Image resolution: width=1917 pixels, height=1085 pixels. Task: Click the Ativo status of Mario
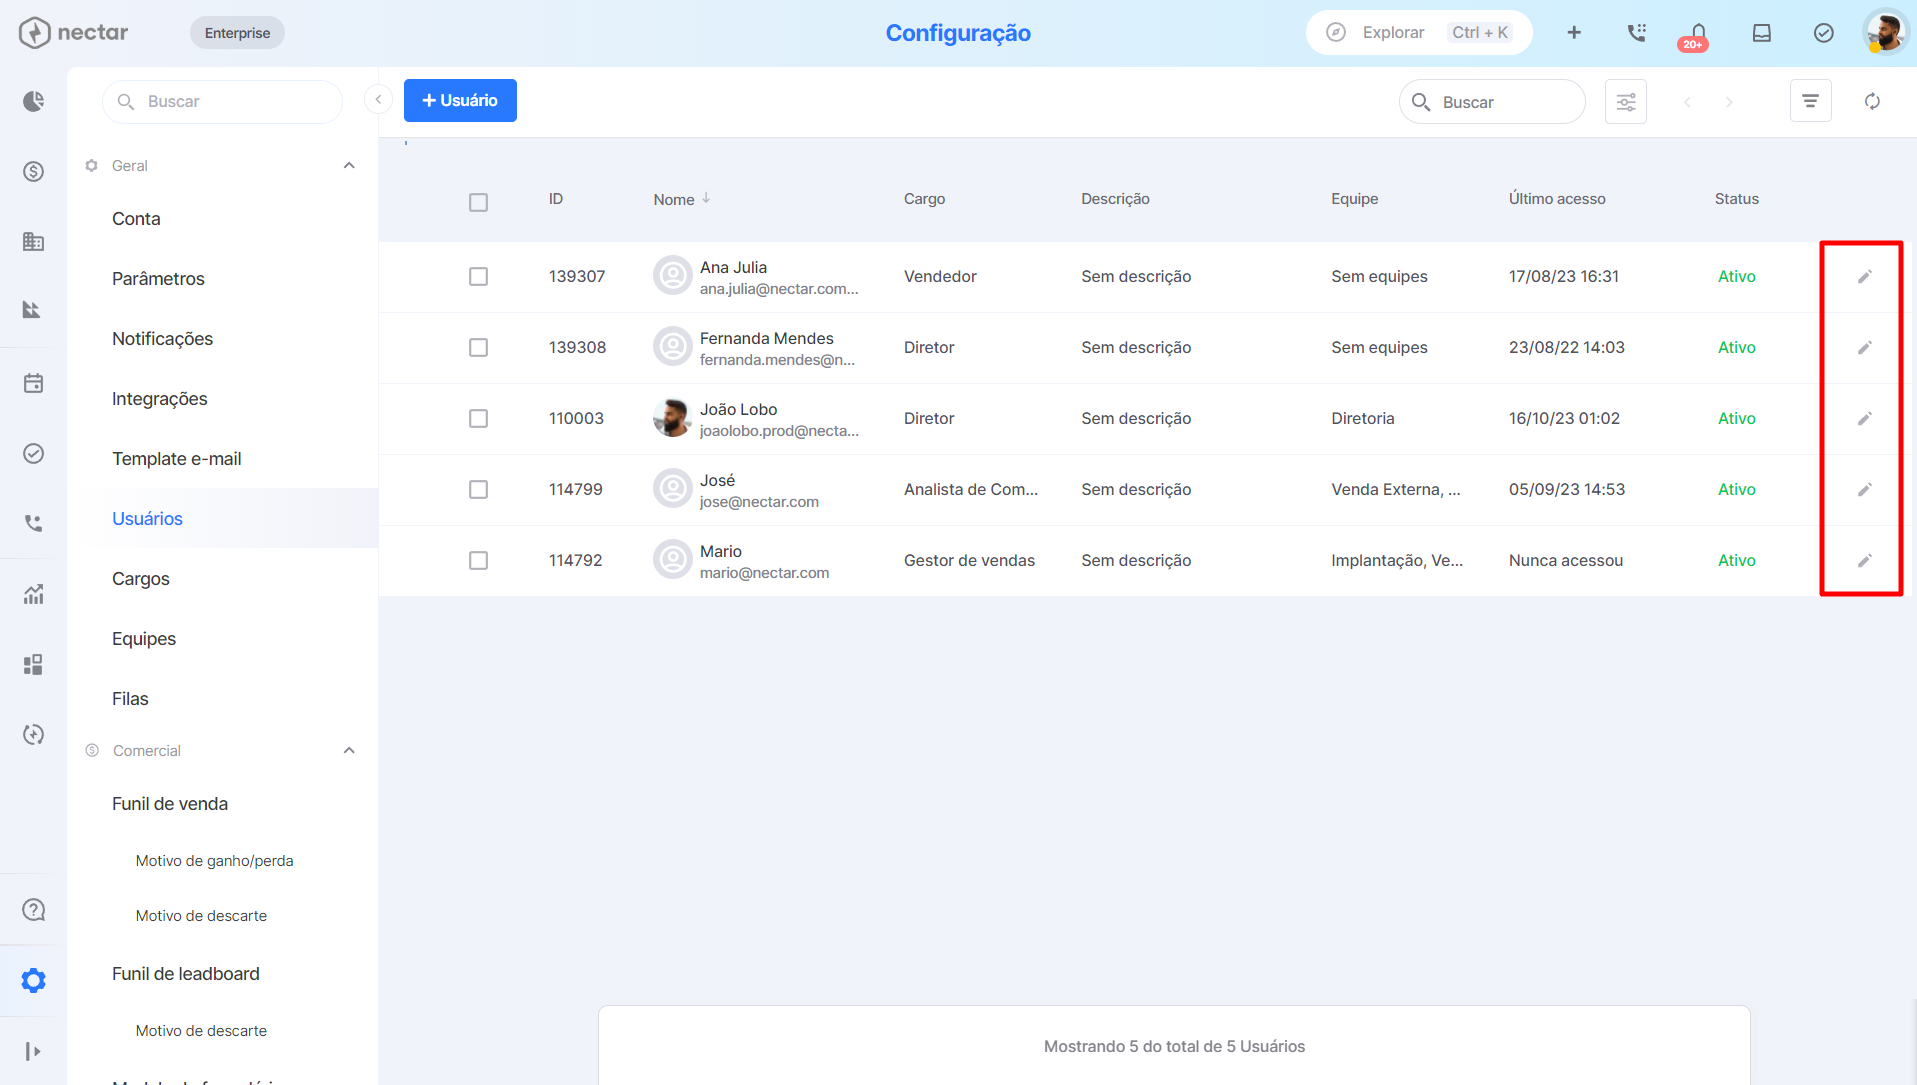pos(1736,560)
